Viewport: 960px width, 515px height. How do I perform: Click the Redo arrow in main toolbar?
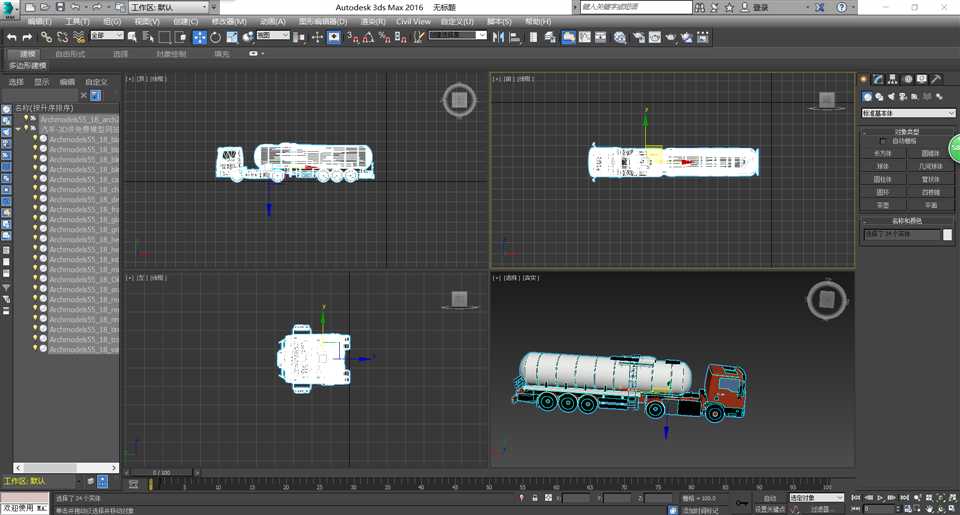[x=27, y=37]
